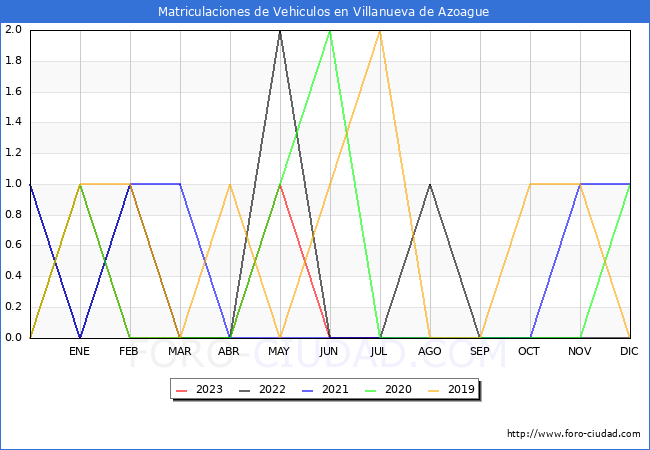Click the chart title 'Matriculaciones de Vehiculos en Villanueva de Azoague'
The width and height of the screenshot is (650, 450).
[323, 12]
